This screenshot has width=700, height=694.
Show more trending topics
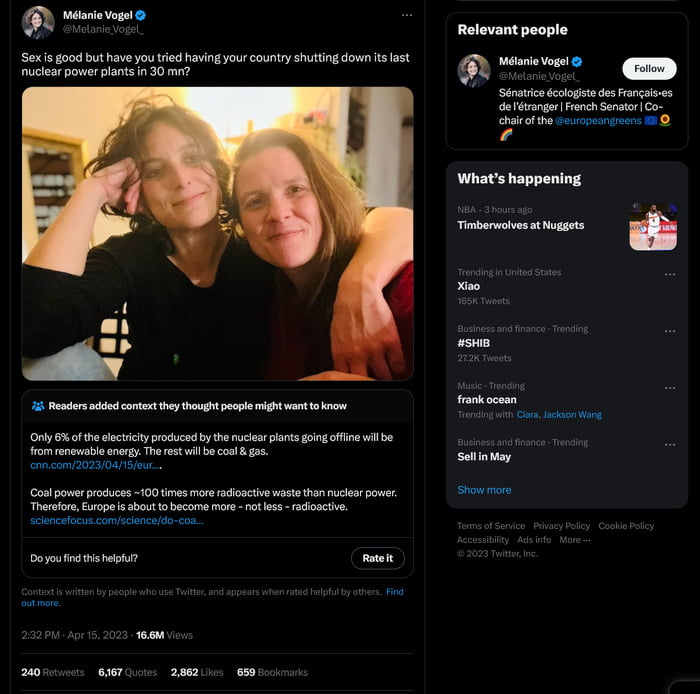pyautogui.click(x=484, y=490)
